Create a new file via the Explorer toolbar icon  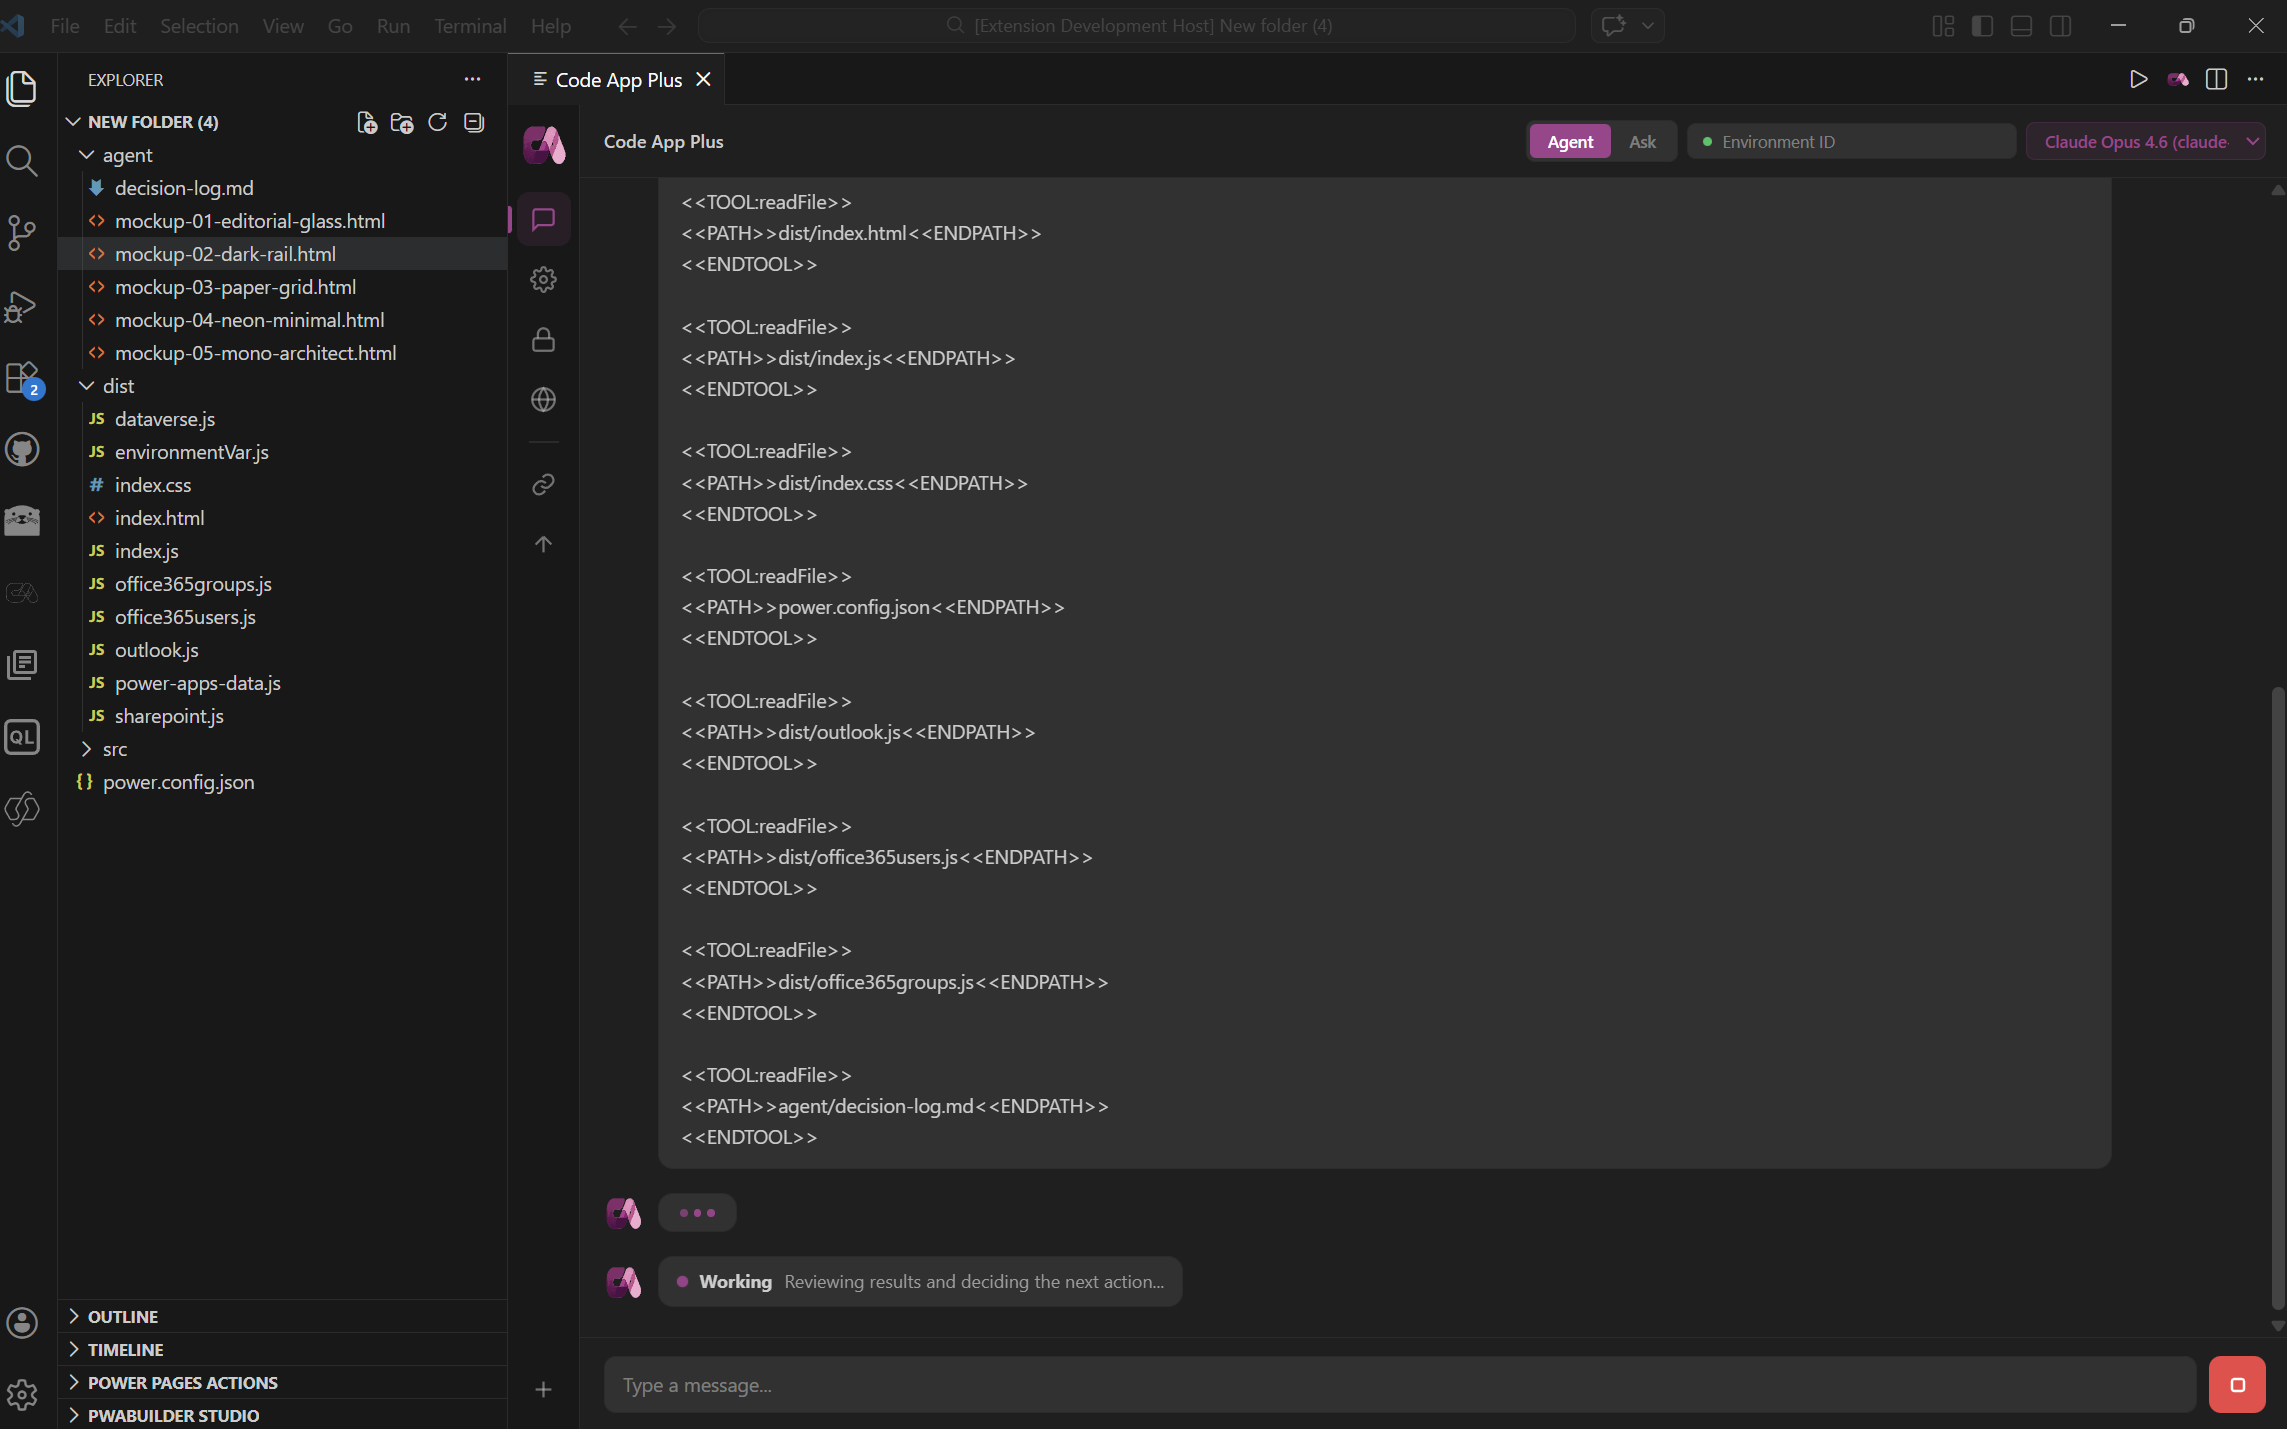(365, 122)
